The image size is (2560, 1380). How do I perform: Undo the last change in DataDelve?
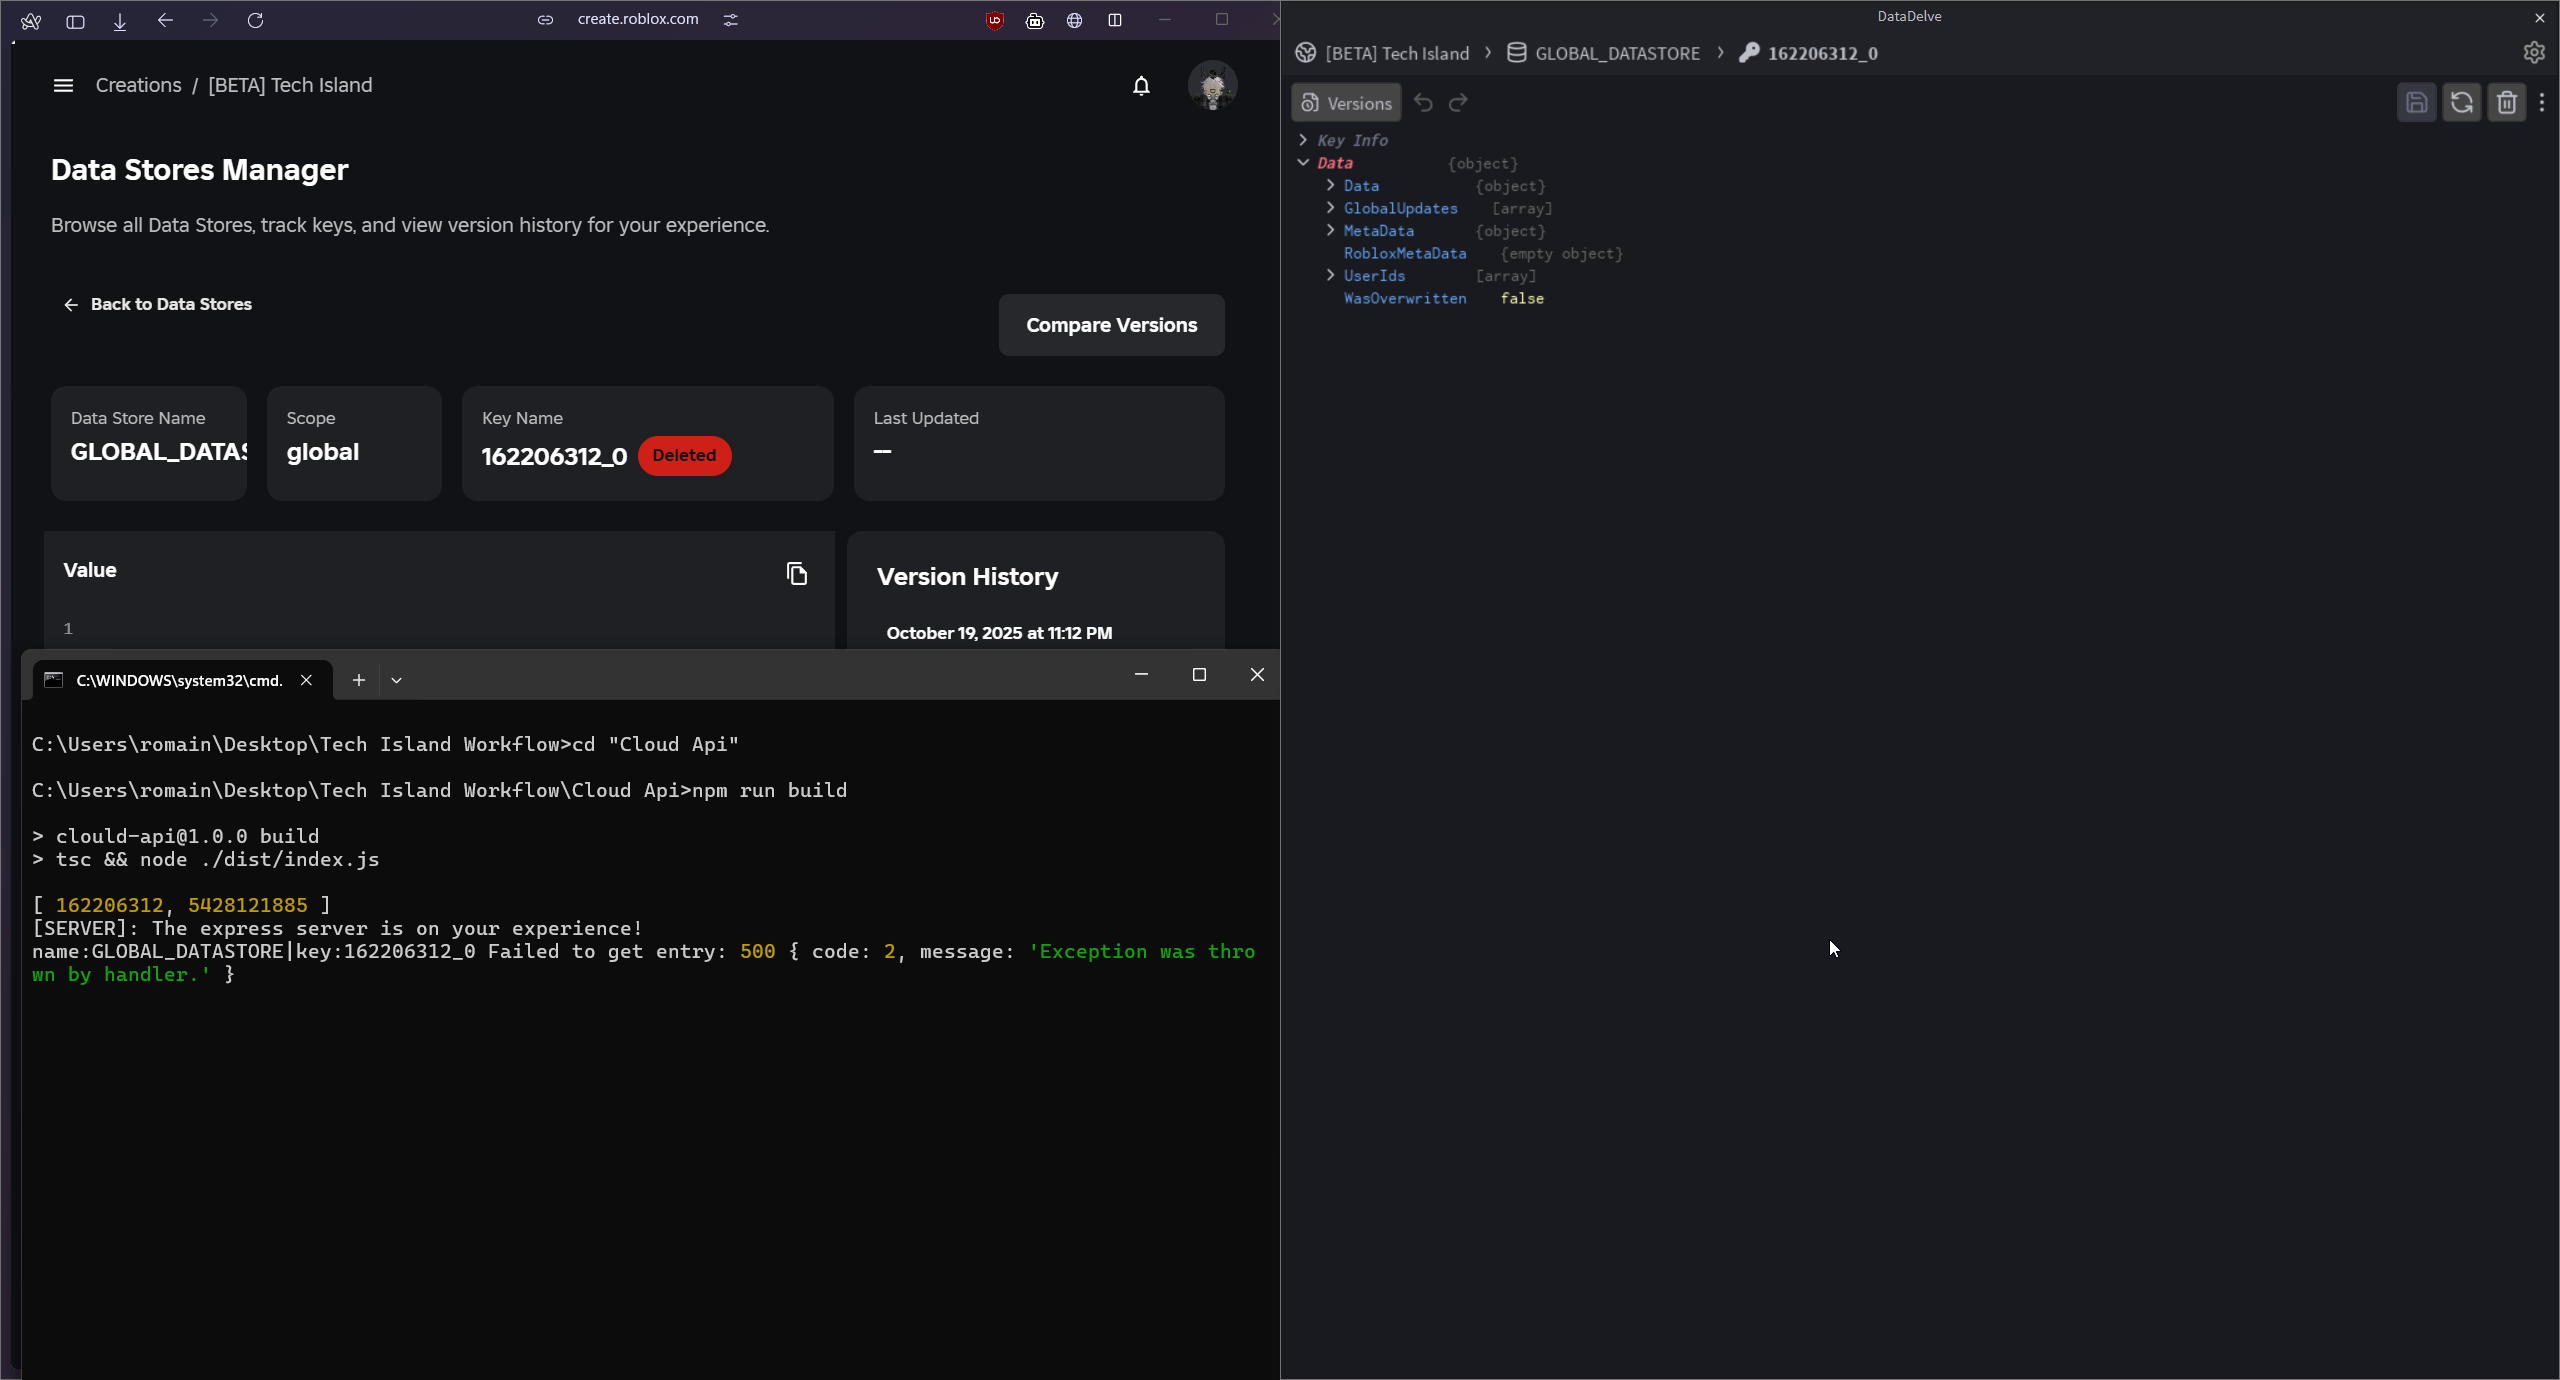point(1424,103)
